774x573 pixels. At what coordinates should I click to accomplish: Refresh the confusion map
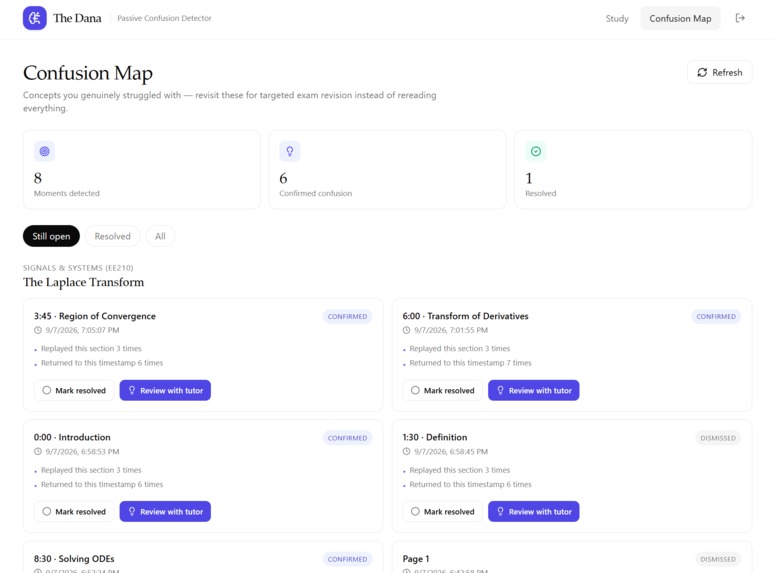[x=719, y=73]
